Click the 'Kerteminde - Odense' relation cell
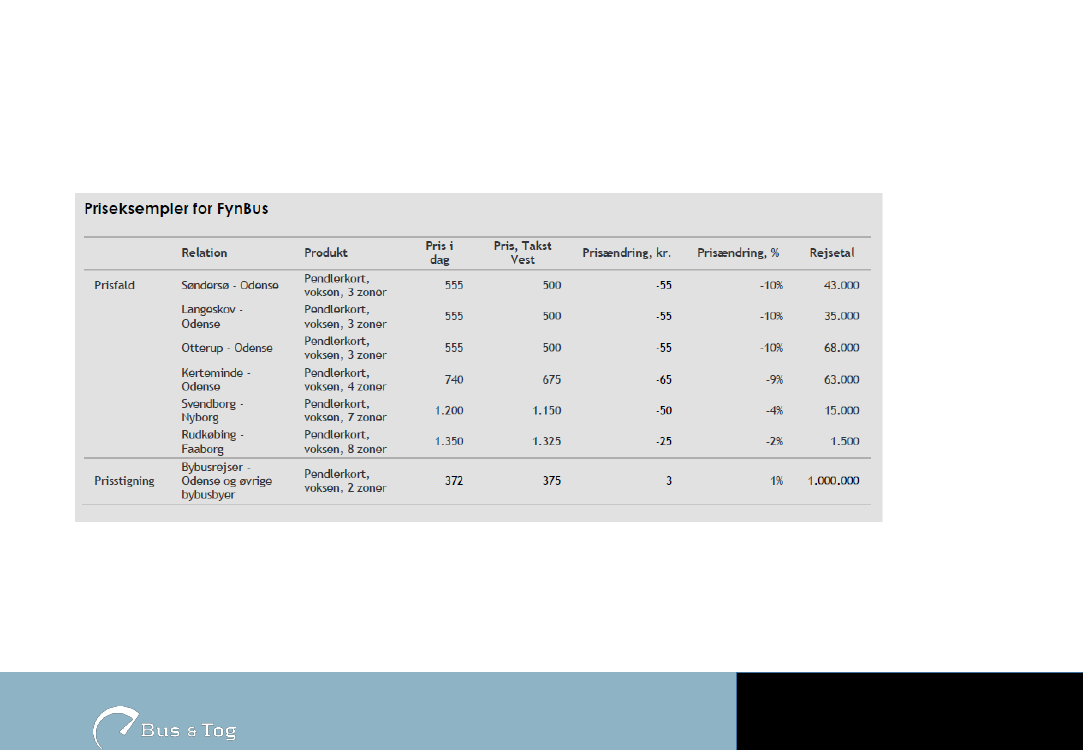 (x=216, y=379)
